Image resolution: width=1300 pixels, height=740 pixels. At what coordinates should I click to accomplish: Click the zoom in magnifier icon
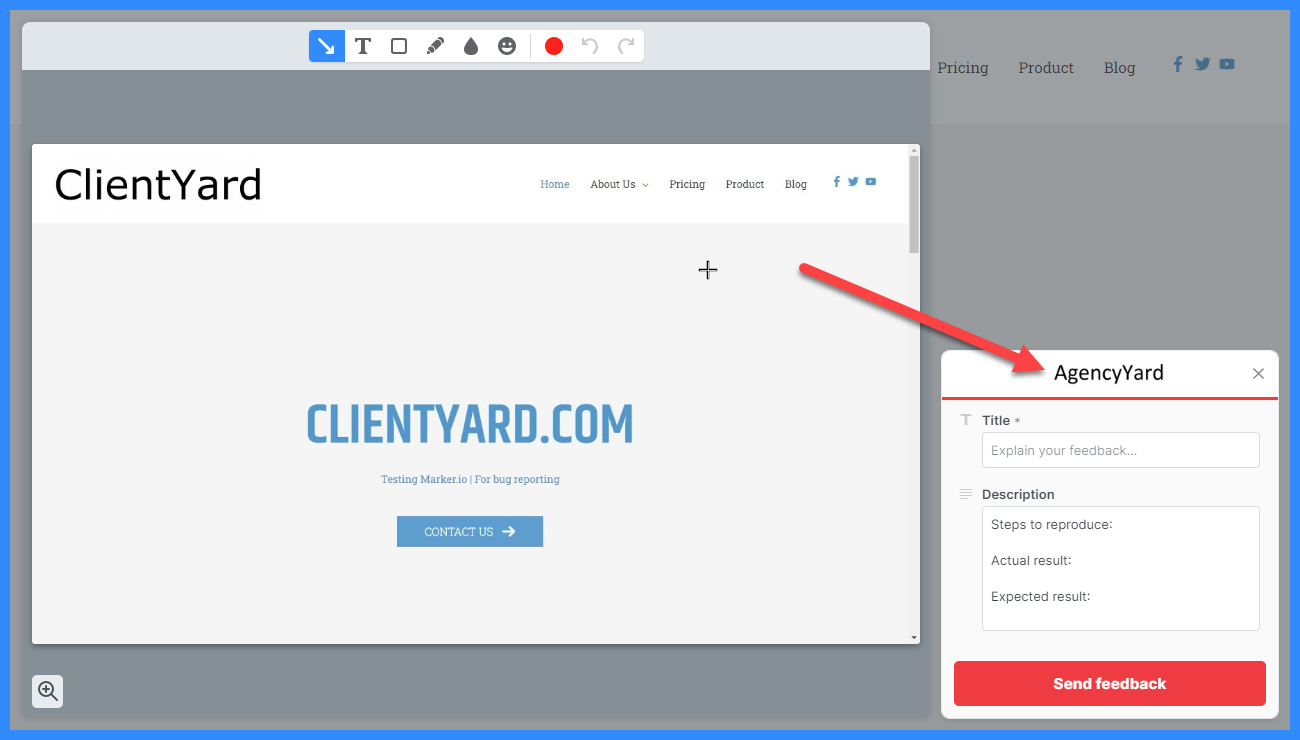[x=48, y=691]
